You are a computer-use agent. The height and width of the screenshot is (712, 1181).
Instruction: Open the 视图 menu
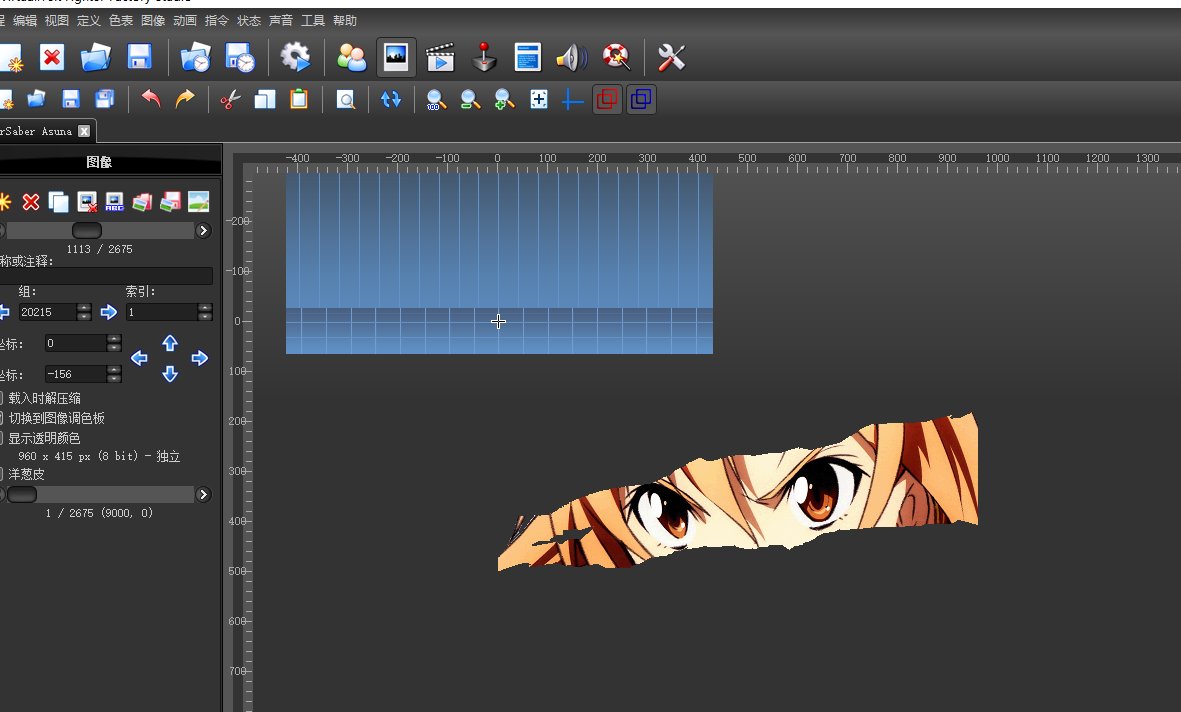(56, 20)
